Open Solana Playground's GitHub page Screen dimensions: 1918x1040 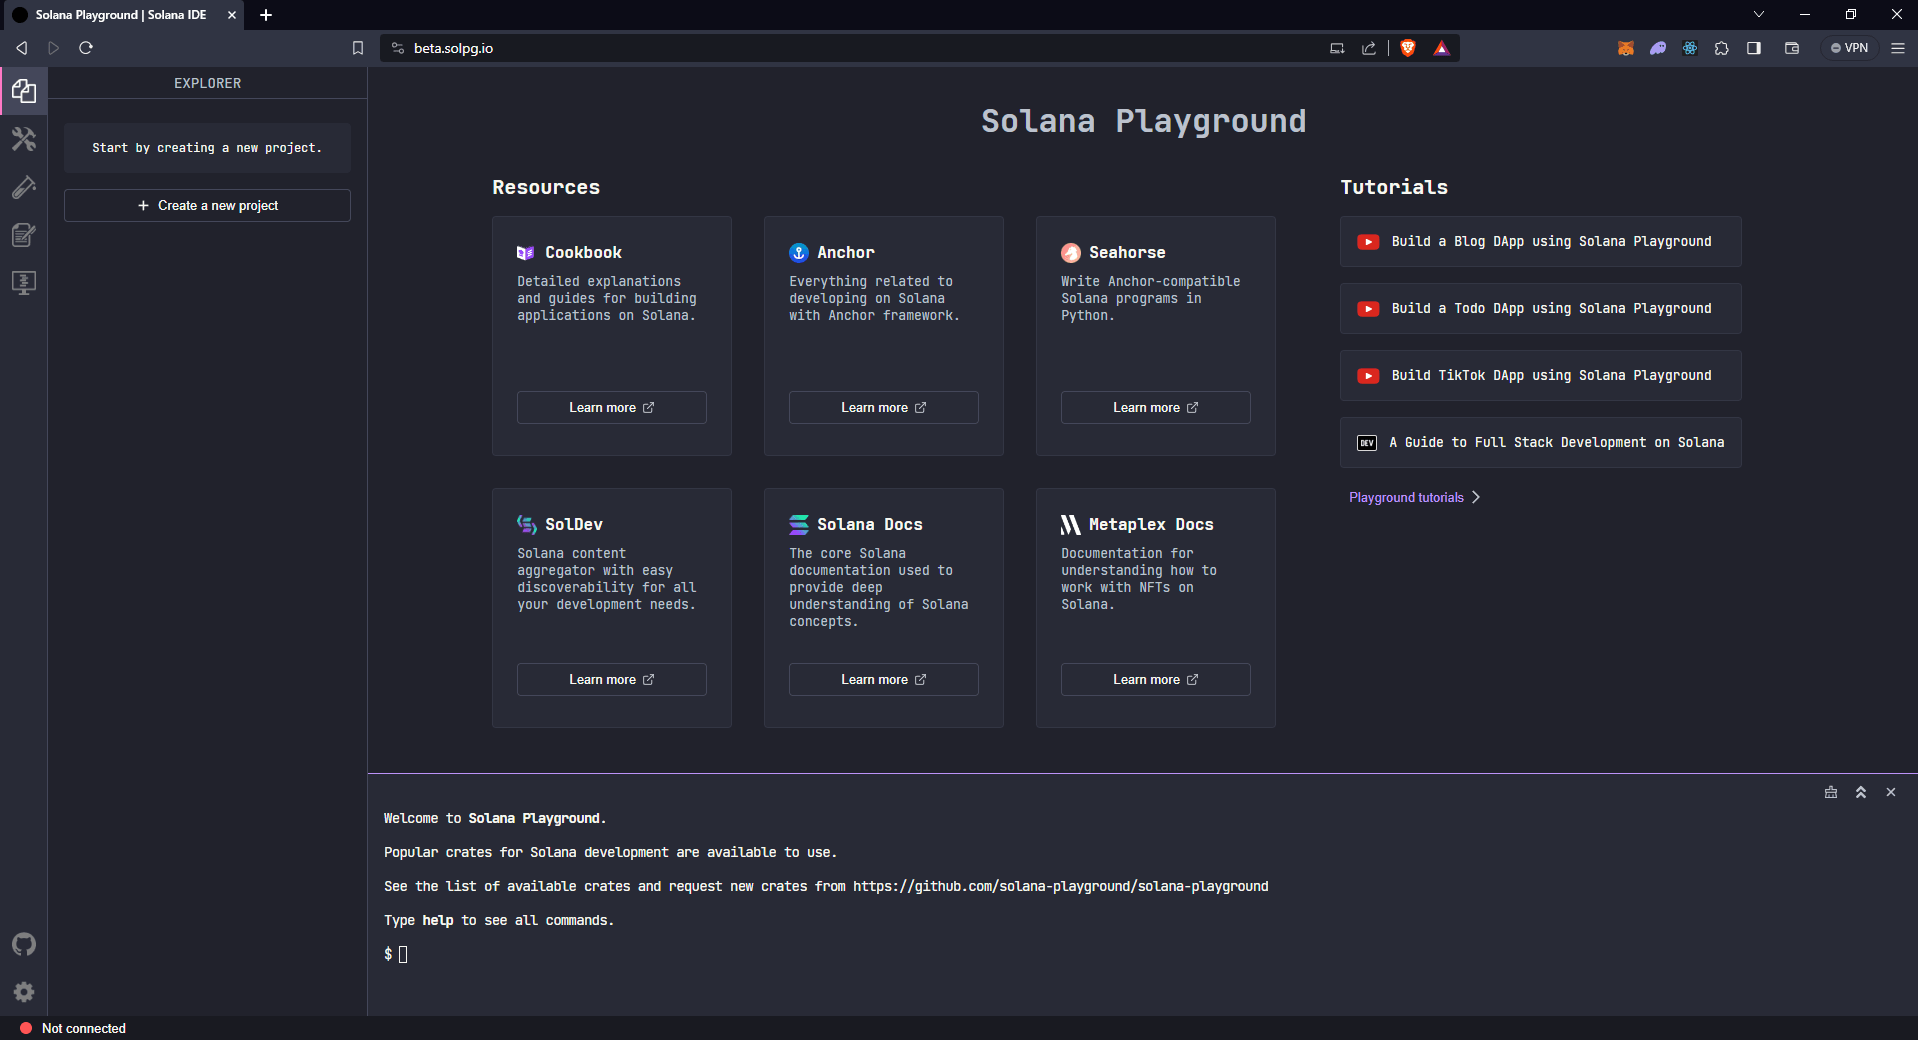[x=24, y=944]
